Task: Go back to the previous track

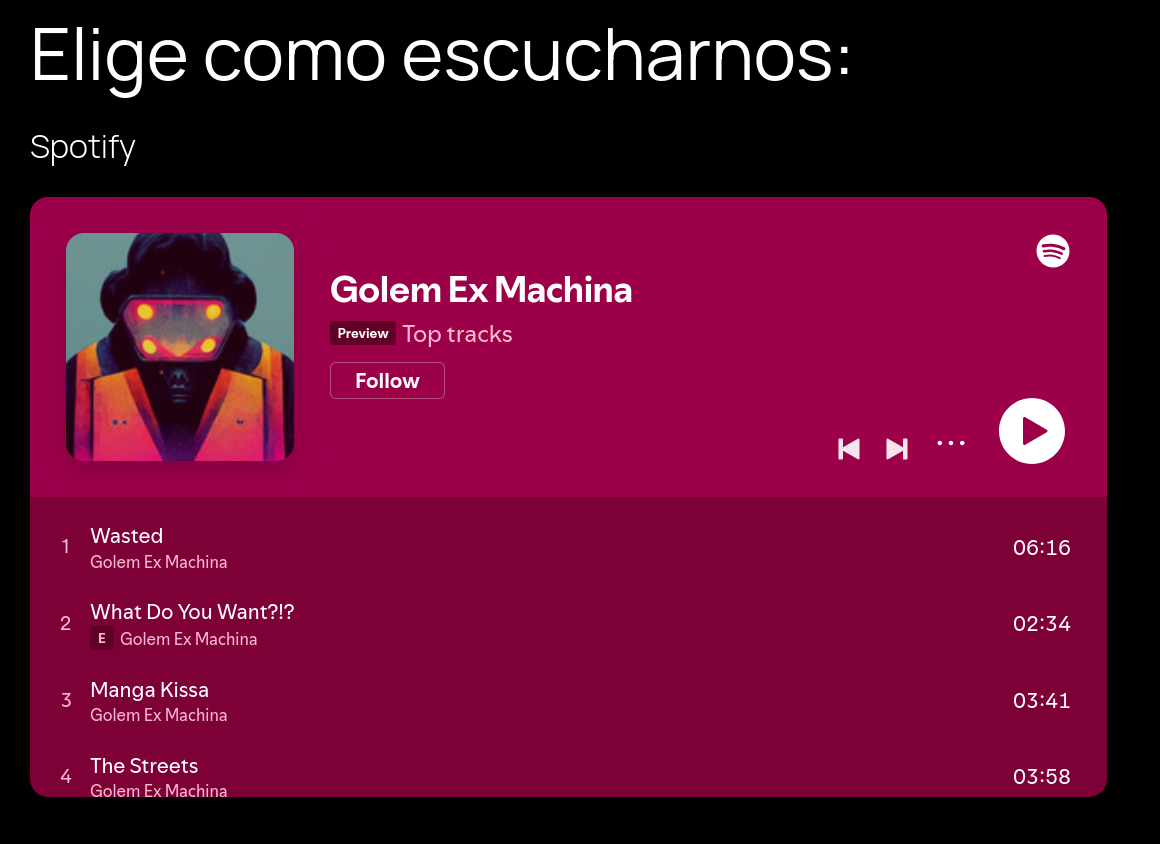Action: 849,449
